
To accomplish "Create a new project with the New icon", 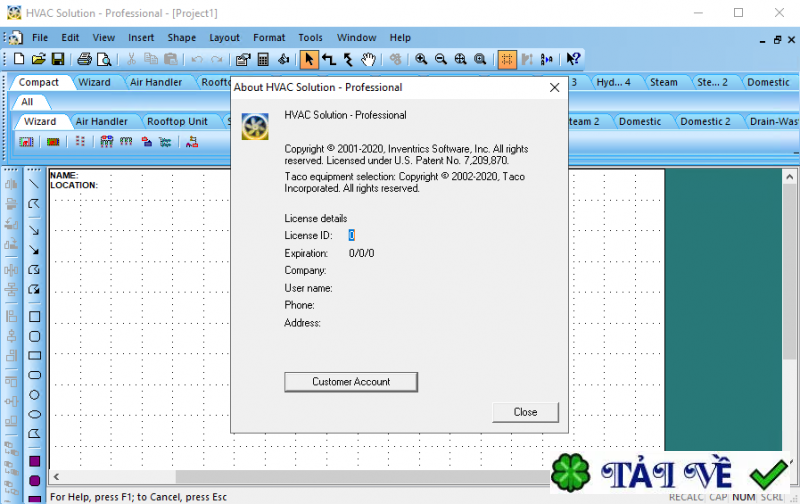I will click(19, 59).
